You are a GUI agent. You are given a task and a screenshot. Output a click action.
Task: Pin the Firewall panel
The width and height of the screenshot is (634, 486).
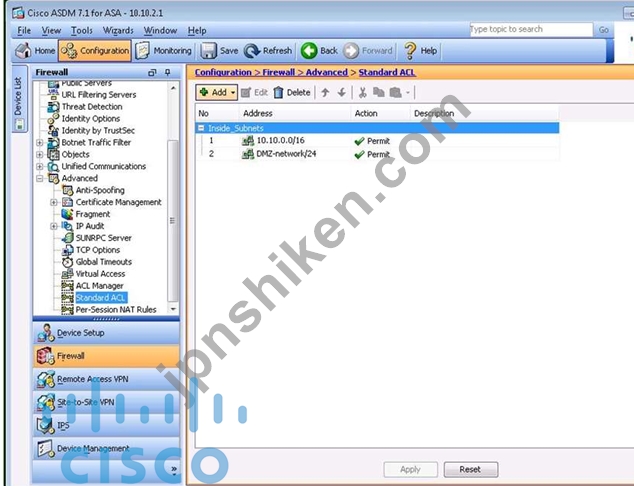[167, 72]
